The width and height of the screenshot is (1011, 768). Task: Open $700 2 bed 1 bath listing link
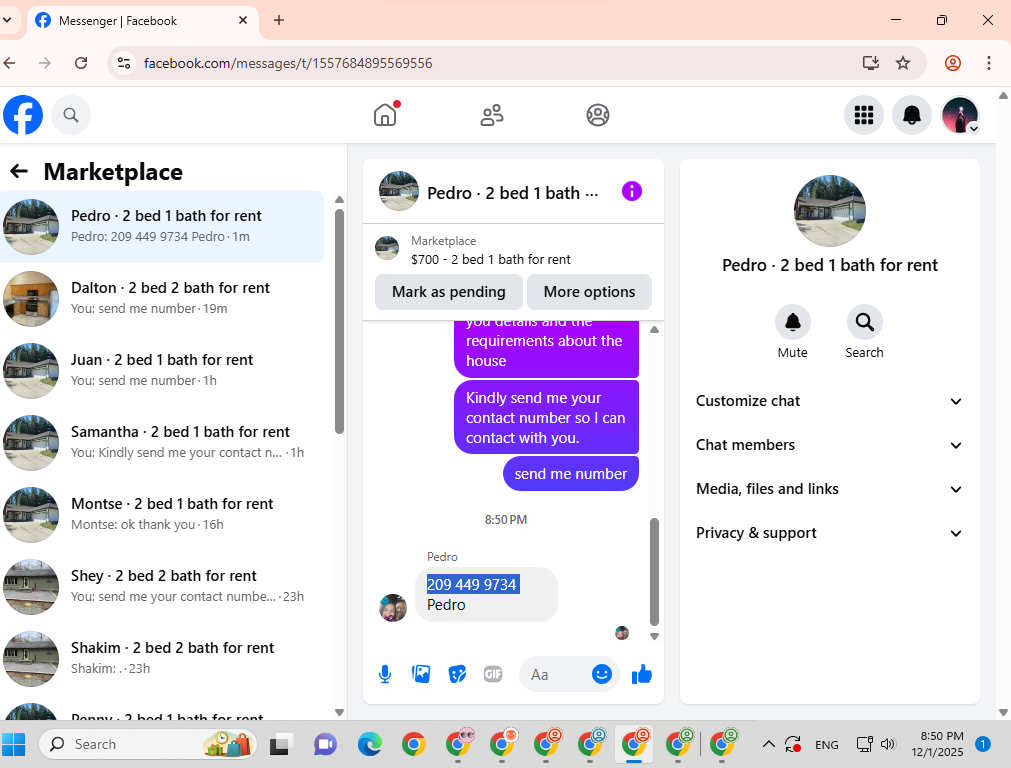pos(490,259)
